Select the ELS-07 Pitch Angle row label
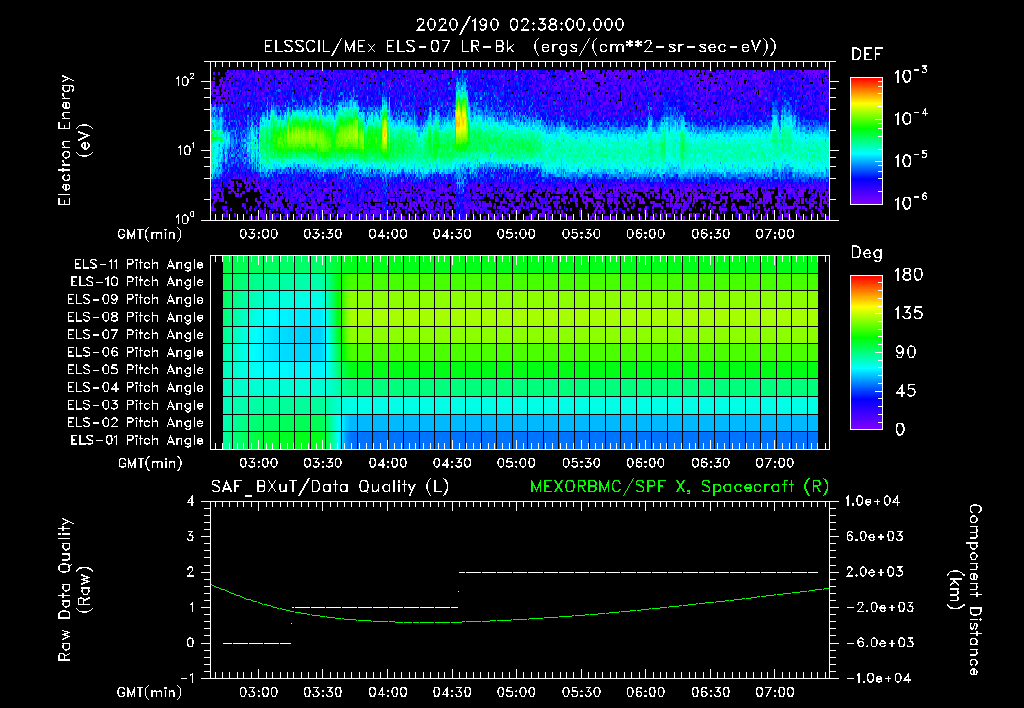1024x708 pixels. pos(135,334)
